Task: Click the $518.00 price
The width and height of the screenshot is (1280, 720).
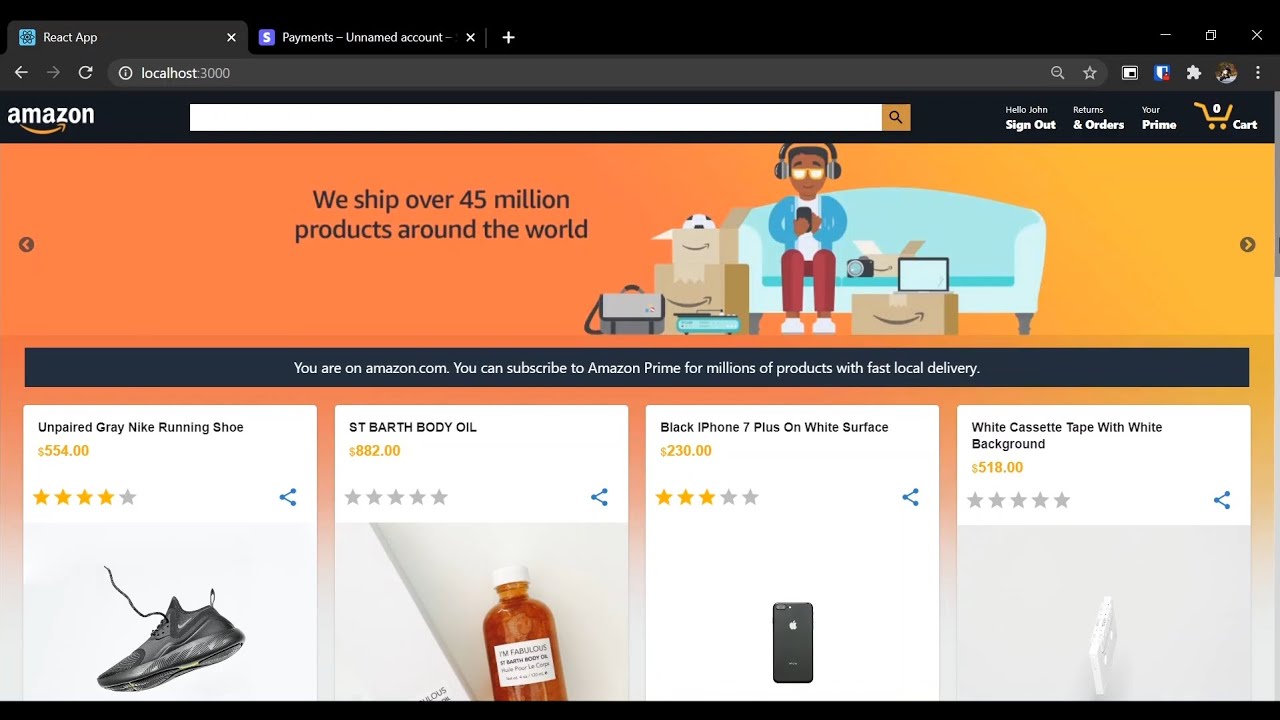Action: 997,468
